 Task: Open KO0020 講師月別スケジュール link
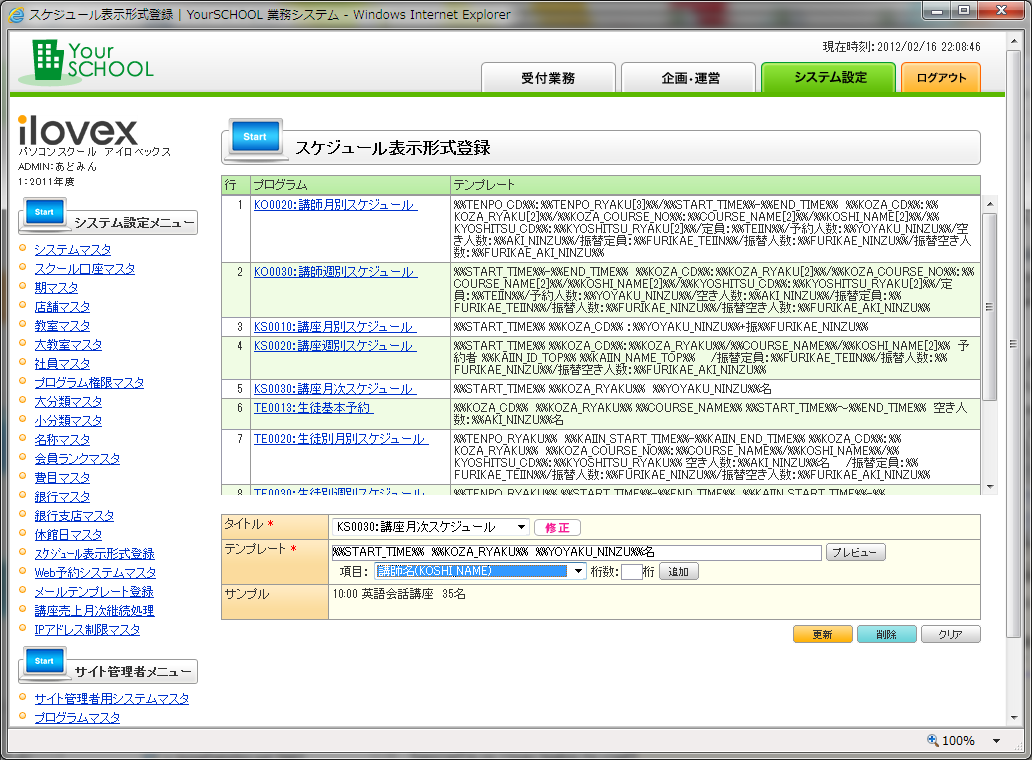(x=334, y=205)
